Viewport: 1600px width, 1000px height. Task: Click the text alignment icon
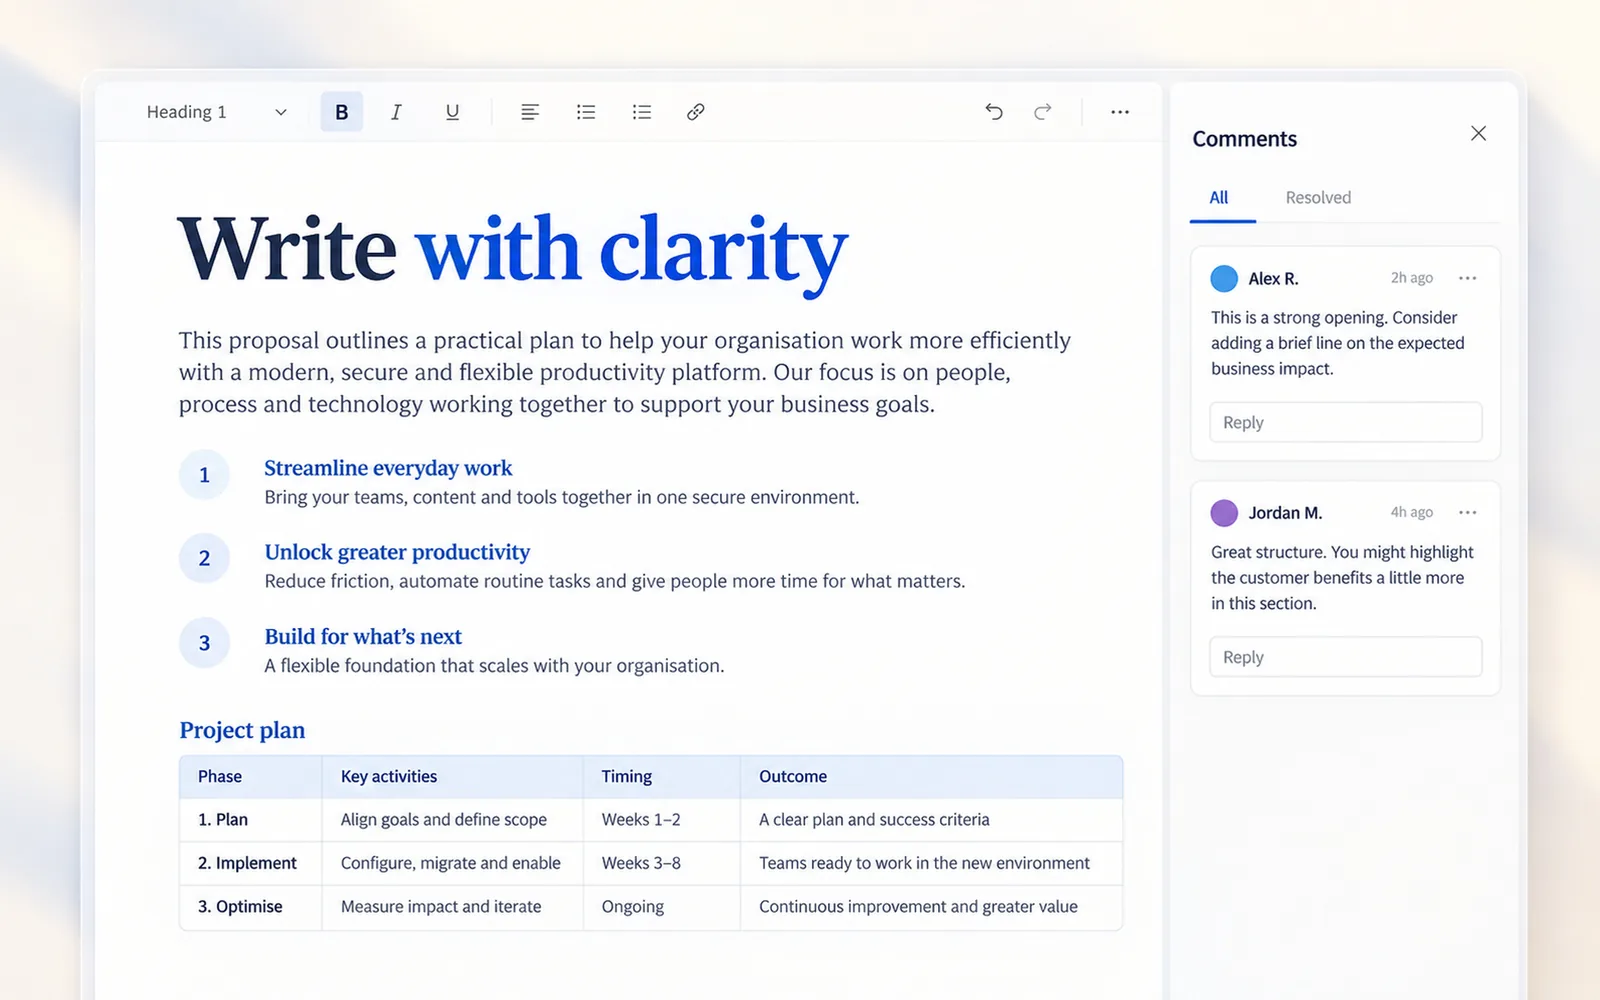tap(530, 112)
